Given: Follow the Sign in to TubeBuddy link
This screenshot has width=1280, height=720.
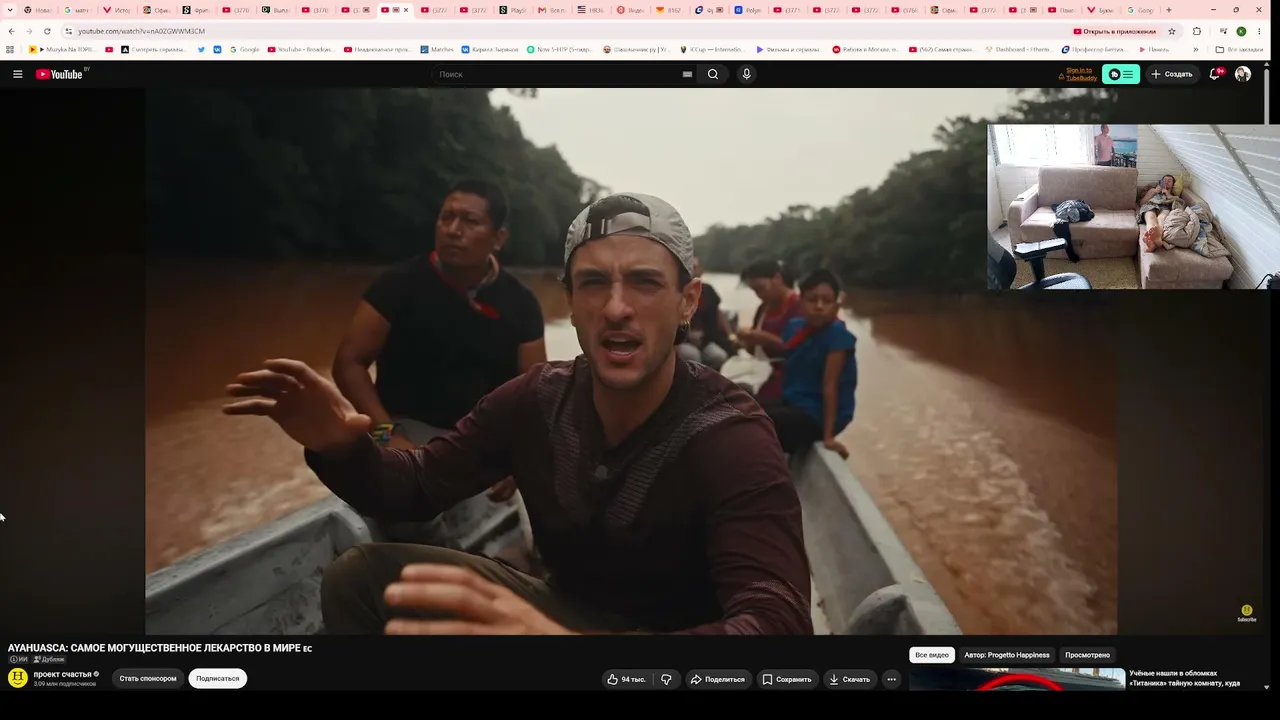Looking at the screenshot, I should point(1079,74).
